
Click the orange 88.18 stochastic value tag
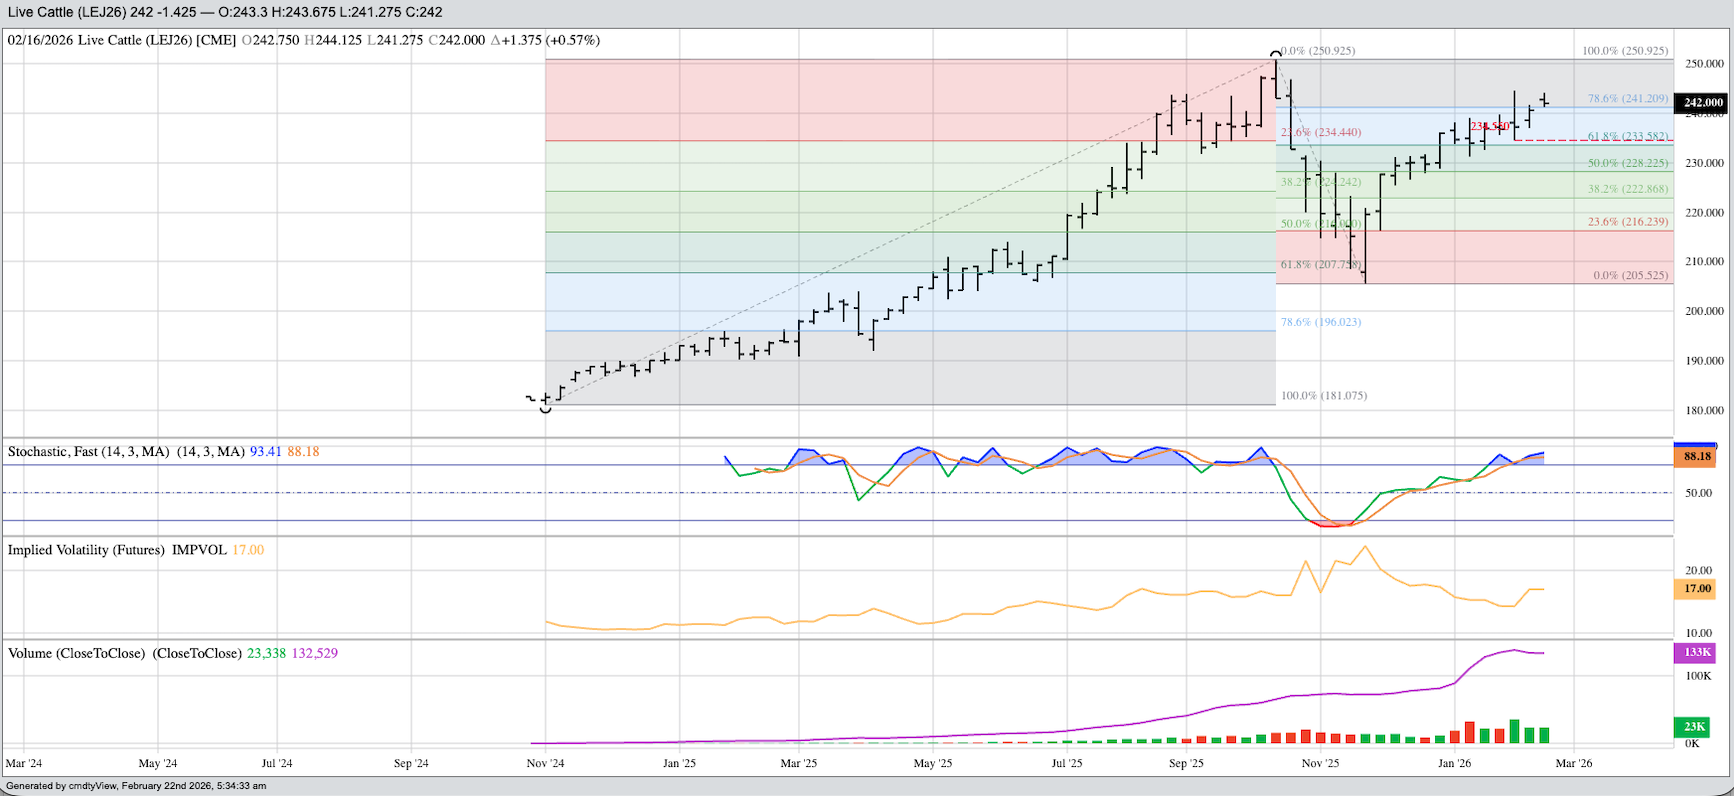coord(1696,457)
